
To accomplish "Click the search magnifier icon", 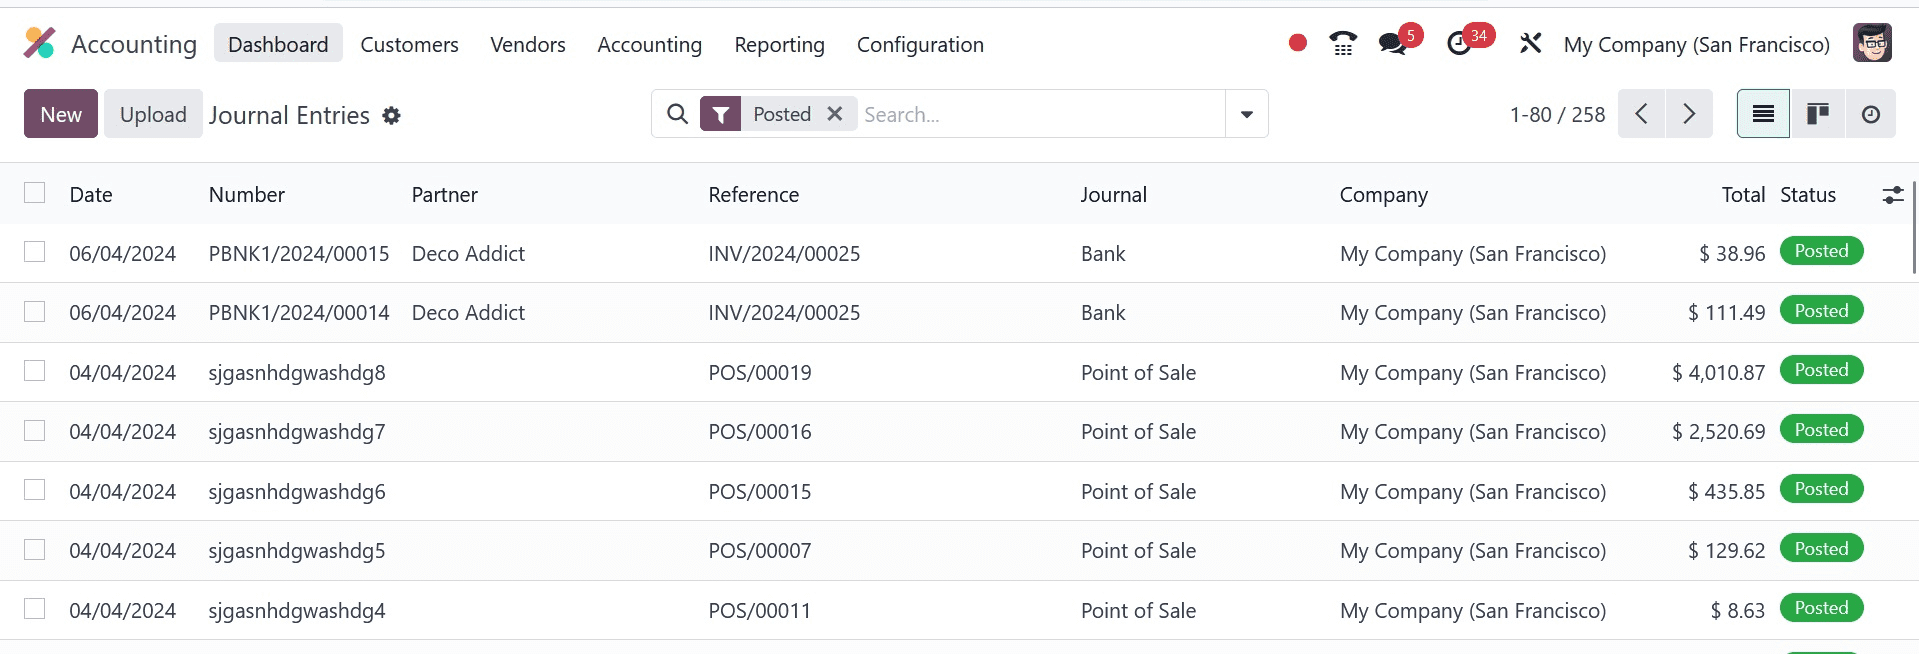I will (x=677, y=114).
